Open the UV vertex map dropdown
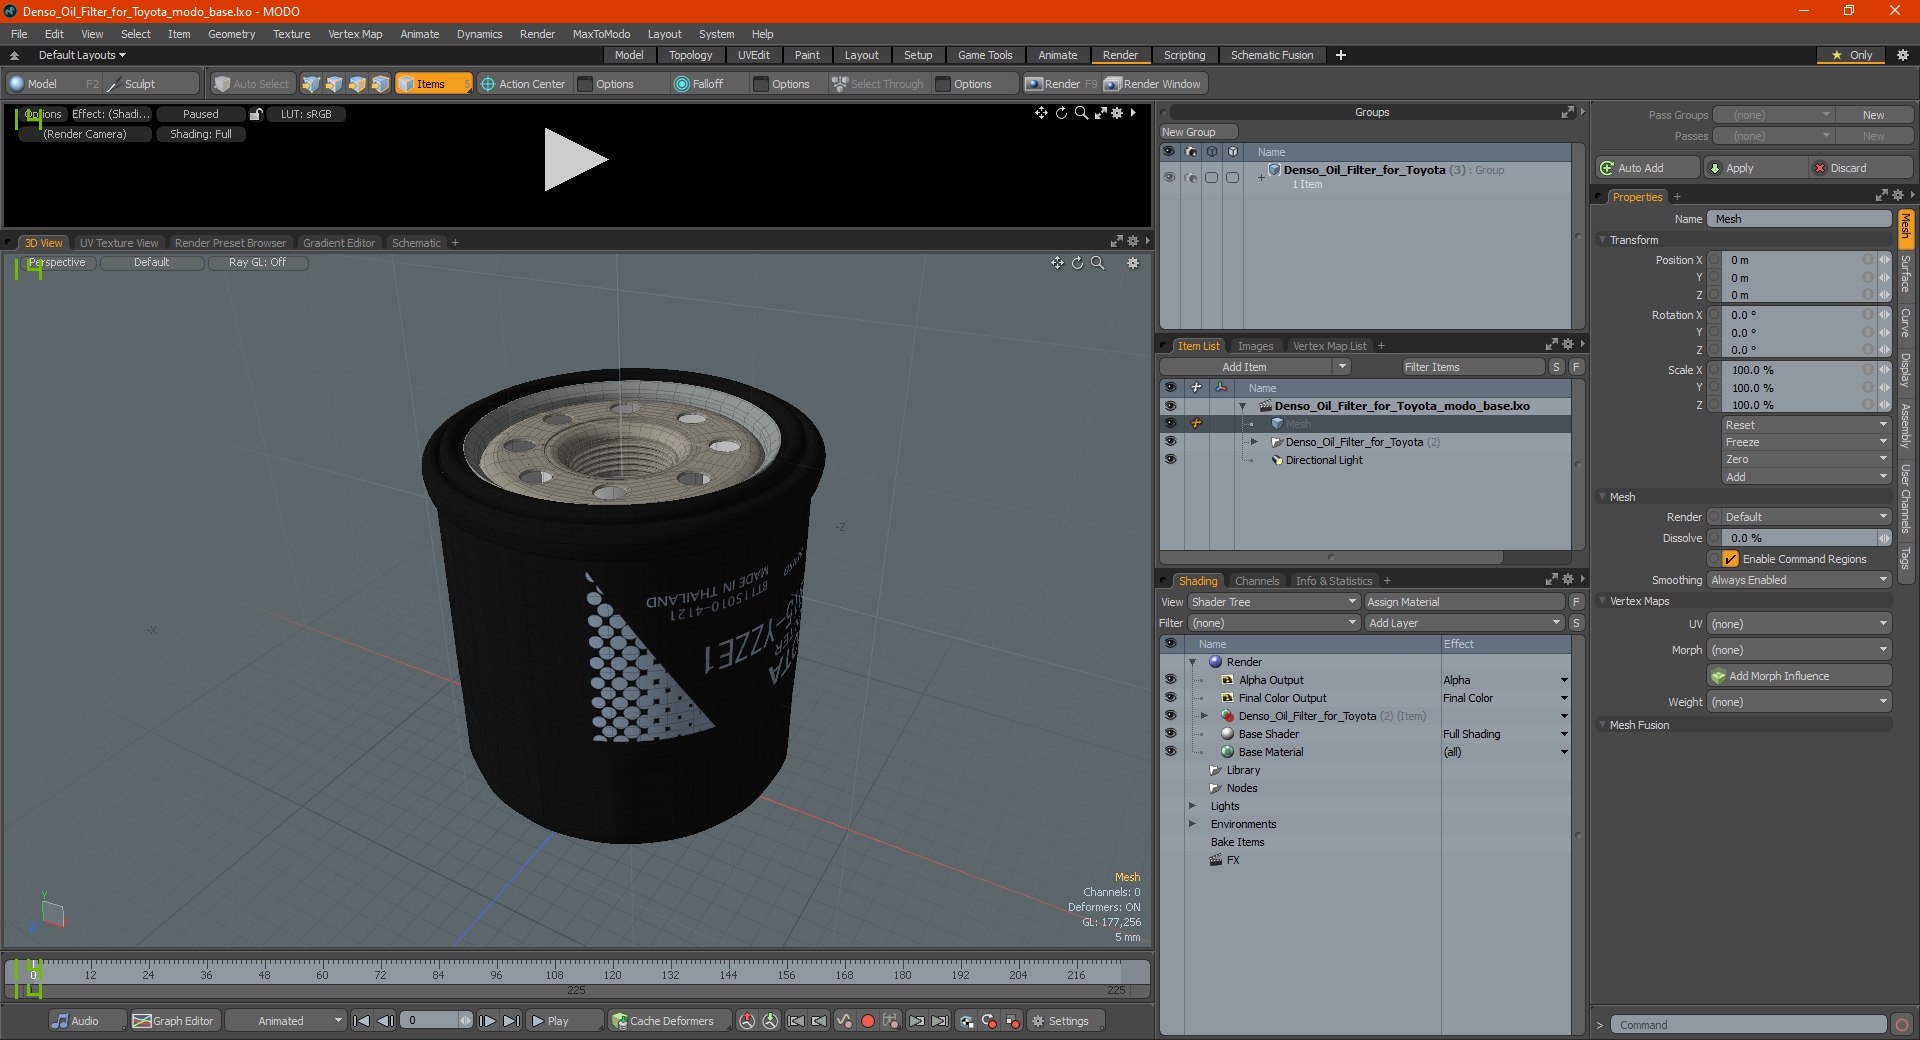 pyautogui.click(x=1799, y=624)
